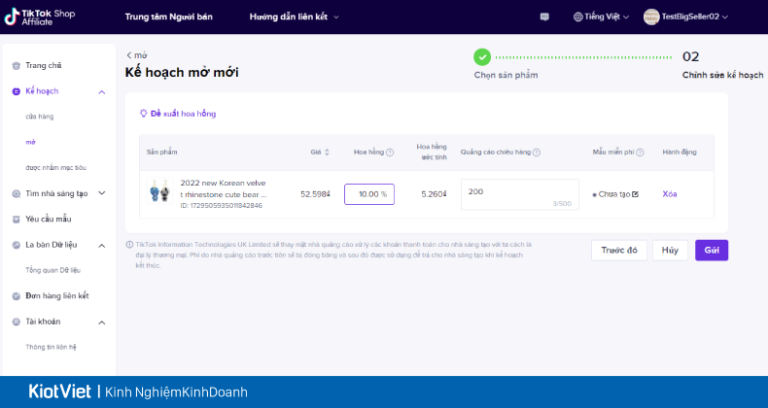
Task: Click Xóa to remove the product
Action: [x=670, y=194]
